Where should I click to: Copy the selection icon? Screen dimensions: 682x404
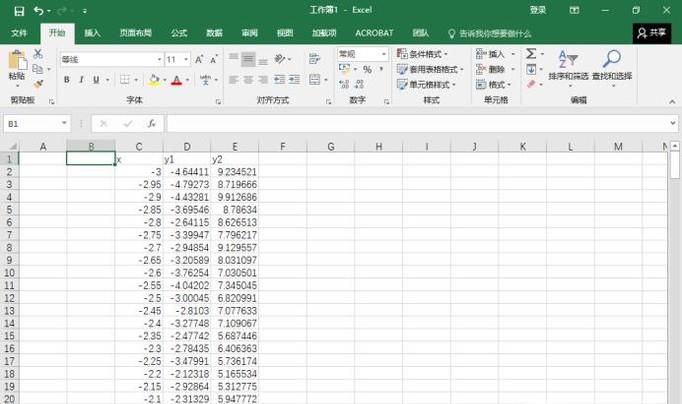pos(38,69)
